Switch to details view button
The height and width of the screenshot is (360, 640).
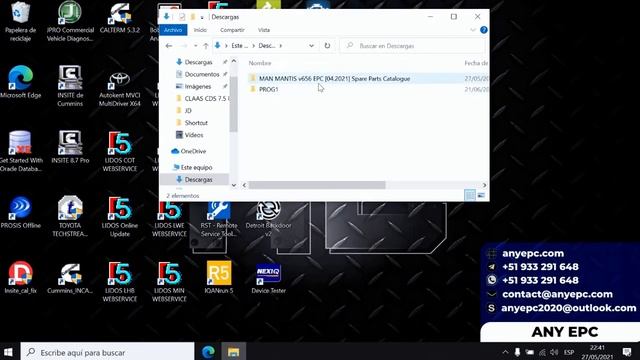[x=470, y=196]
